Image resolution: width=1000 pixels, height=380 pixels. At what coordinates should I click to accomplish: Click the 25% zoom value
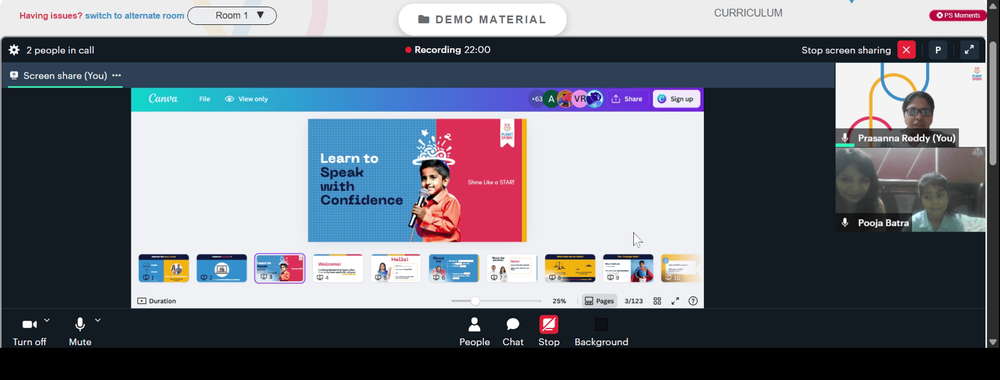click(559, 301)
